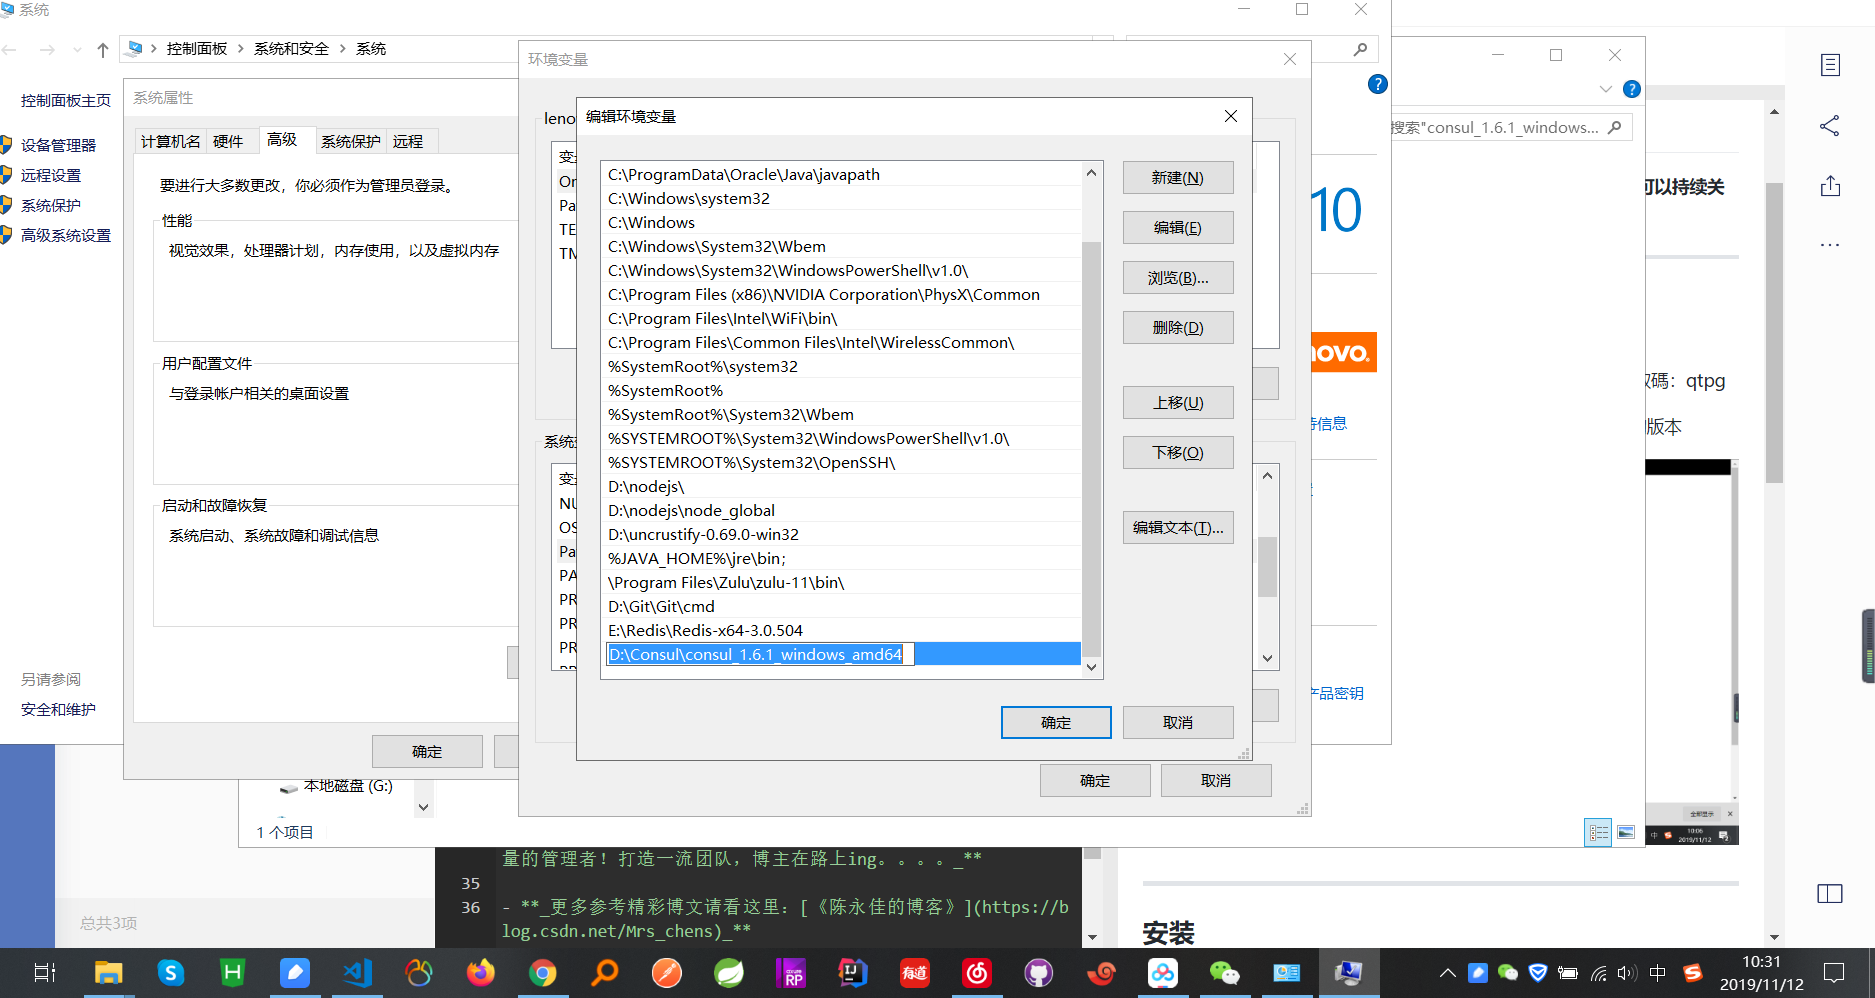
Task: Open NetEase Cloud Music from the taskbar
Action: click(x=976, y=972)
